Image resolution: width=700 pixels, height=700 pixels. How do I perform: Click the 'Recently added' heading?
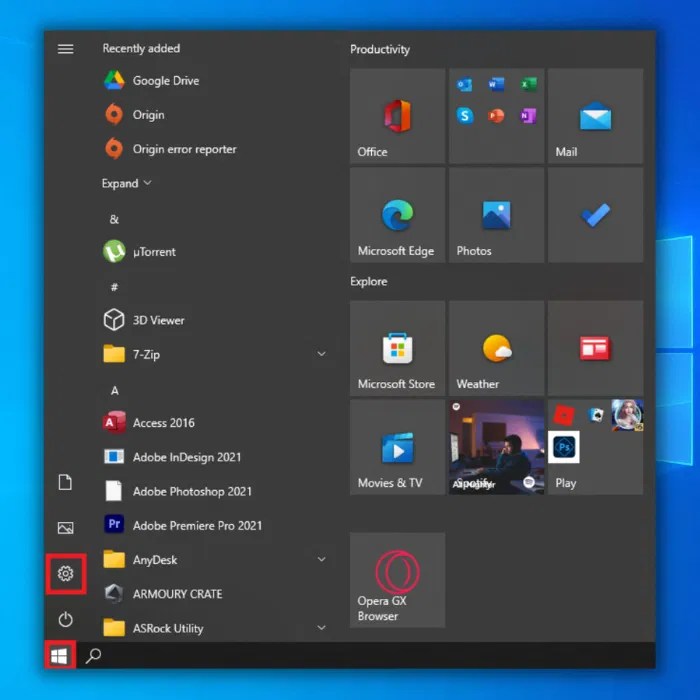pos(141,48)
